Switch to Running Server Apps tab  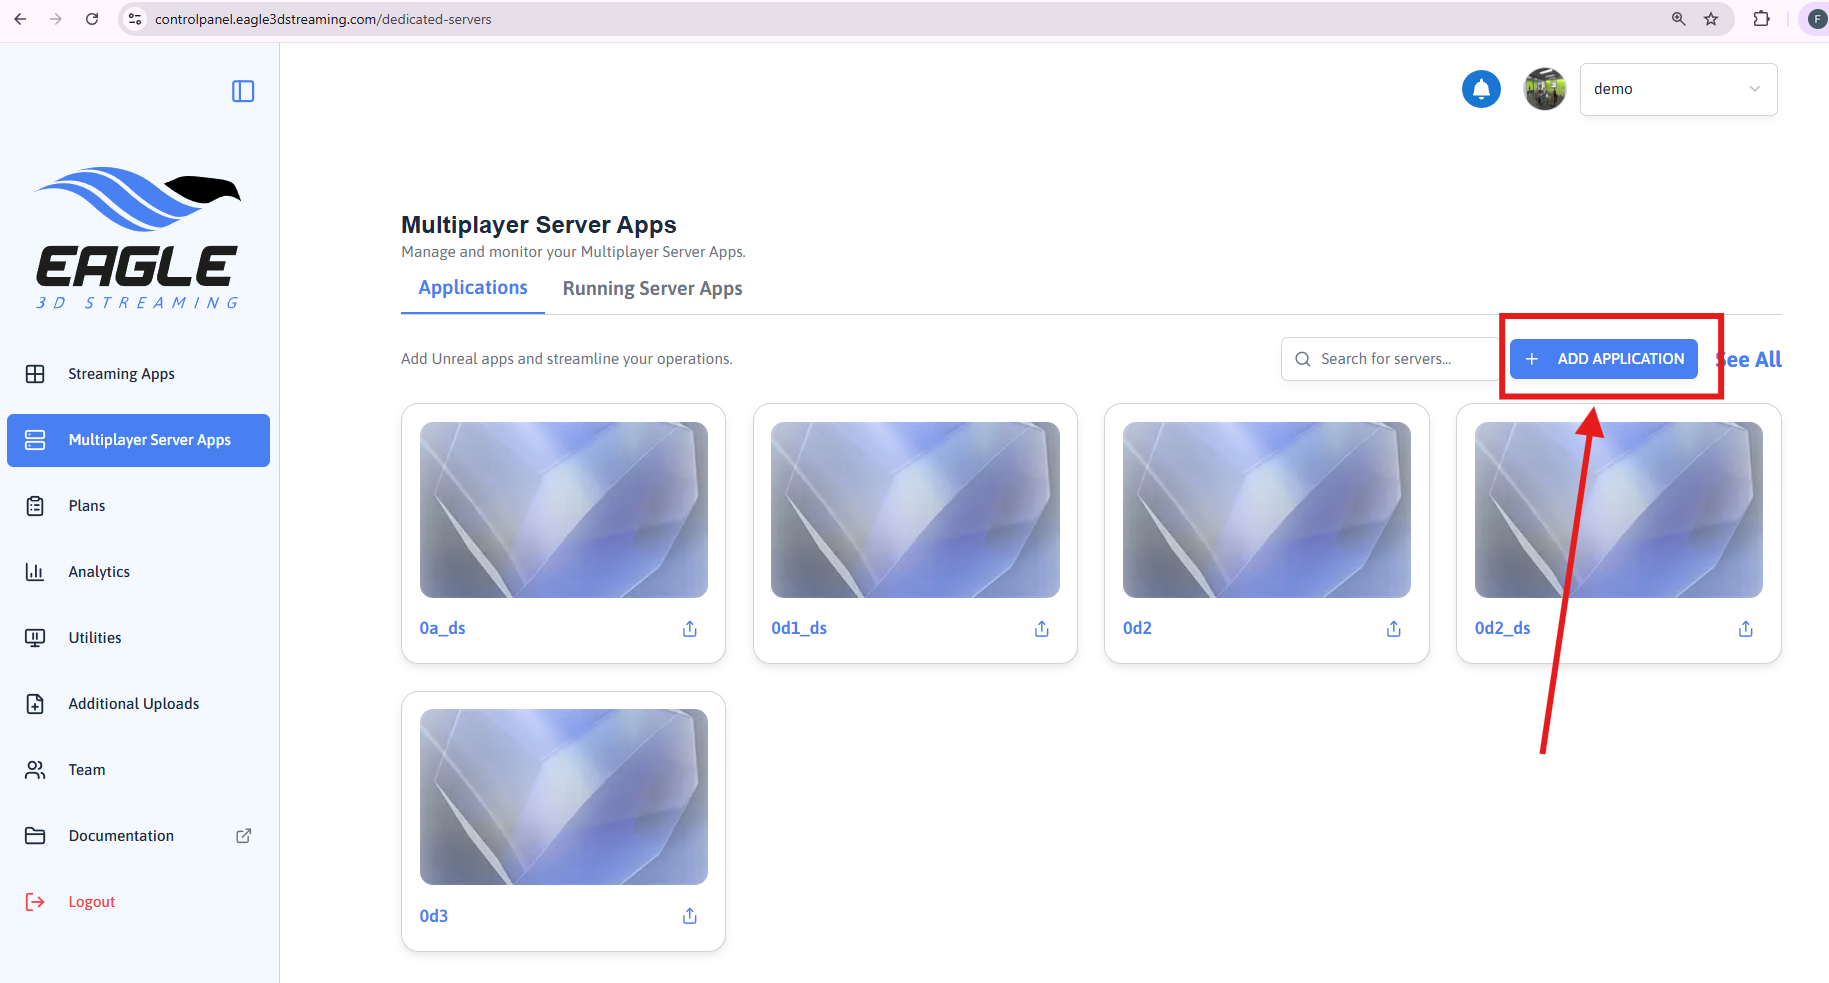pyautogui.click(x=652, y=289)
